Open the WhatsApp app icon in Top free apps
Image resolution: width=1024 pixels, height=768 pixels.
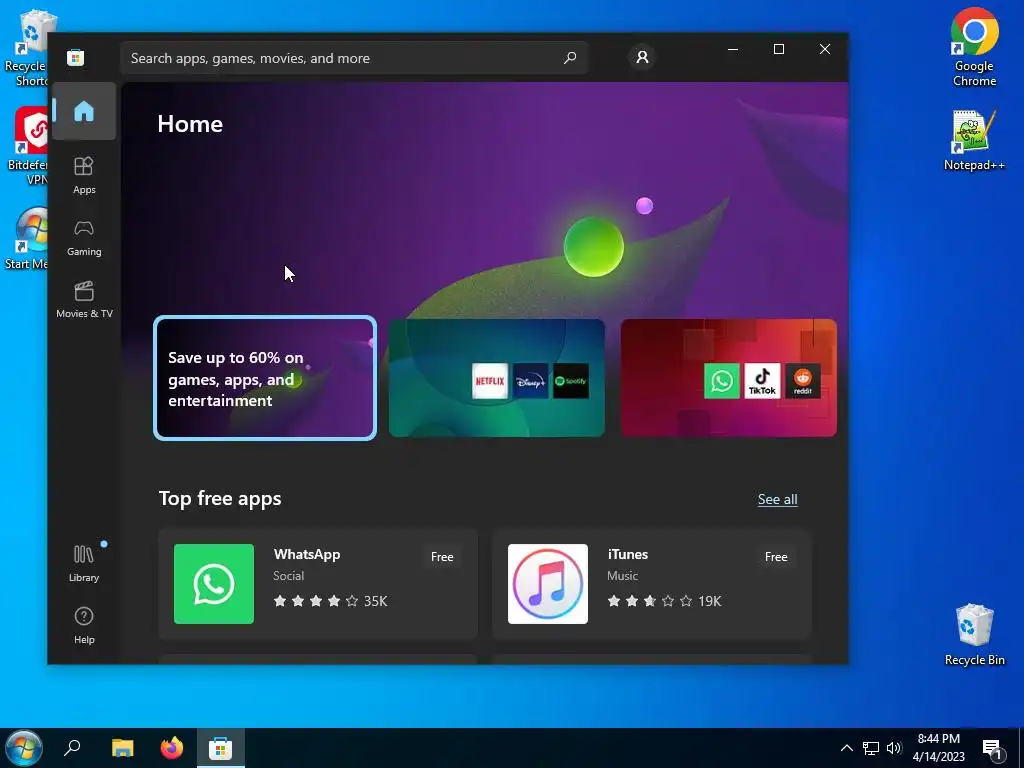(x=214, y=584)
